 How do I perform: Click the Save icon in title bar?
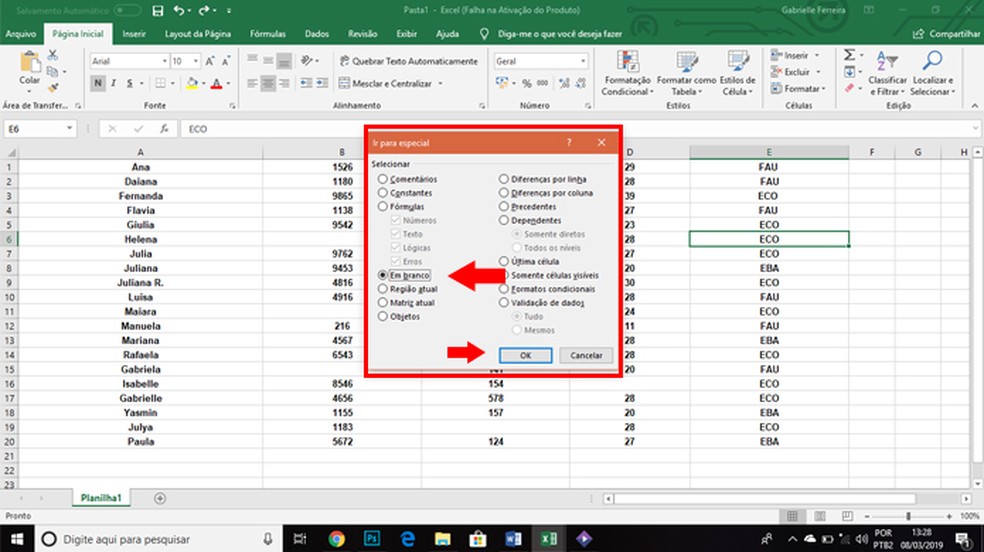[x=158, y=10]
